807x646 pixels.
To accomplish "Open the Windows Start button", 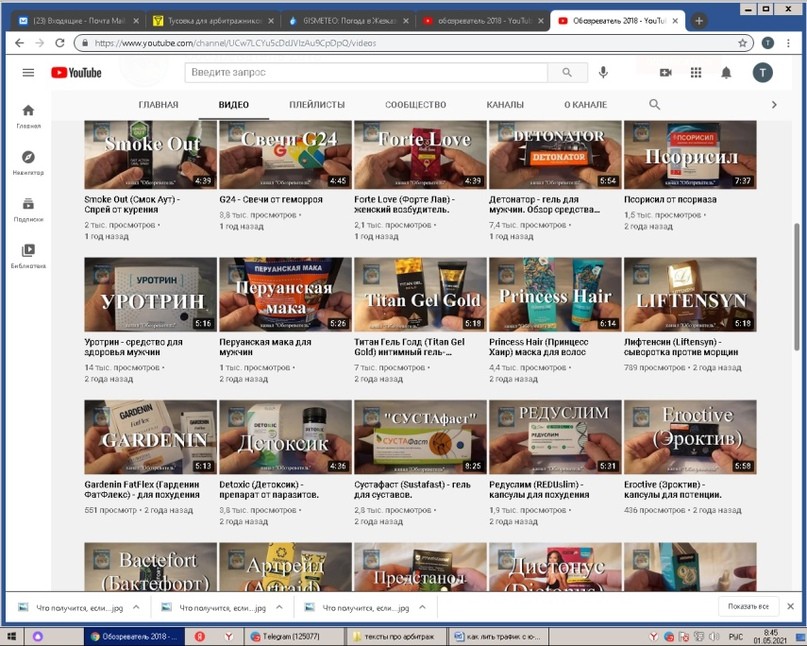I will [11, 637].
